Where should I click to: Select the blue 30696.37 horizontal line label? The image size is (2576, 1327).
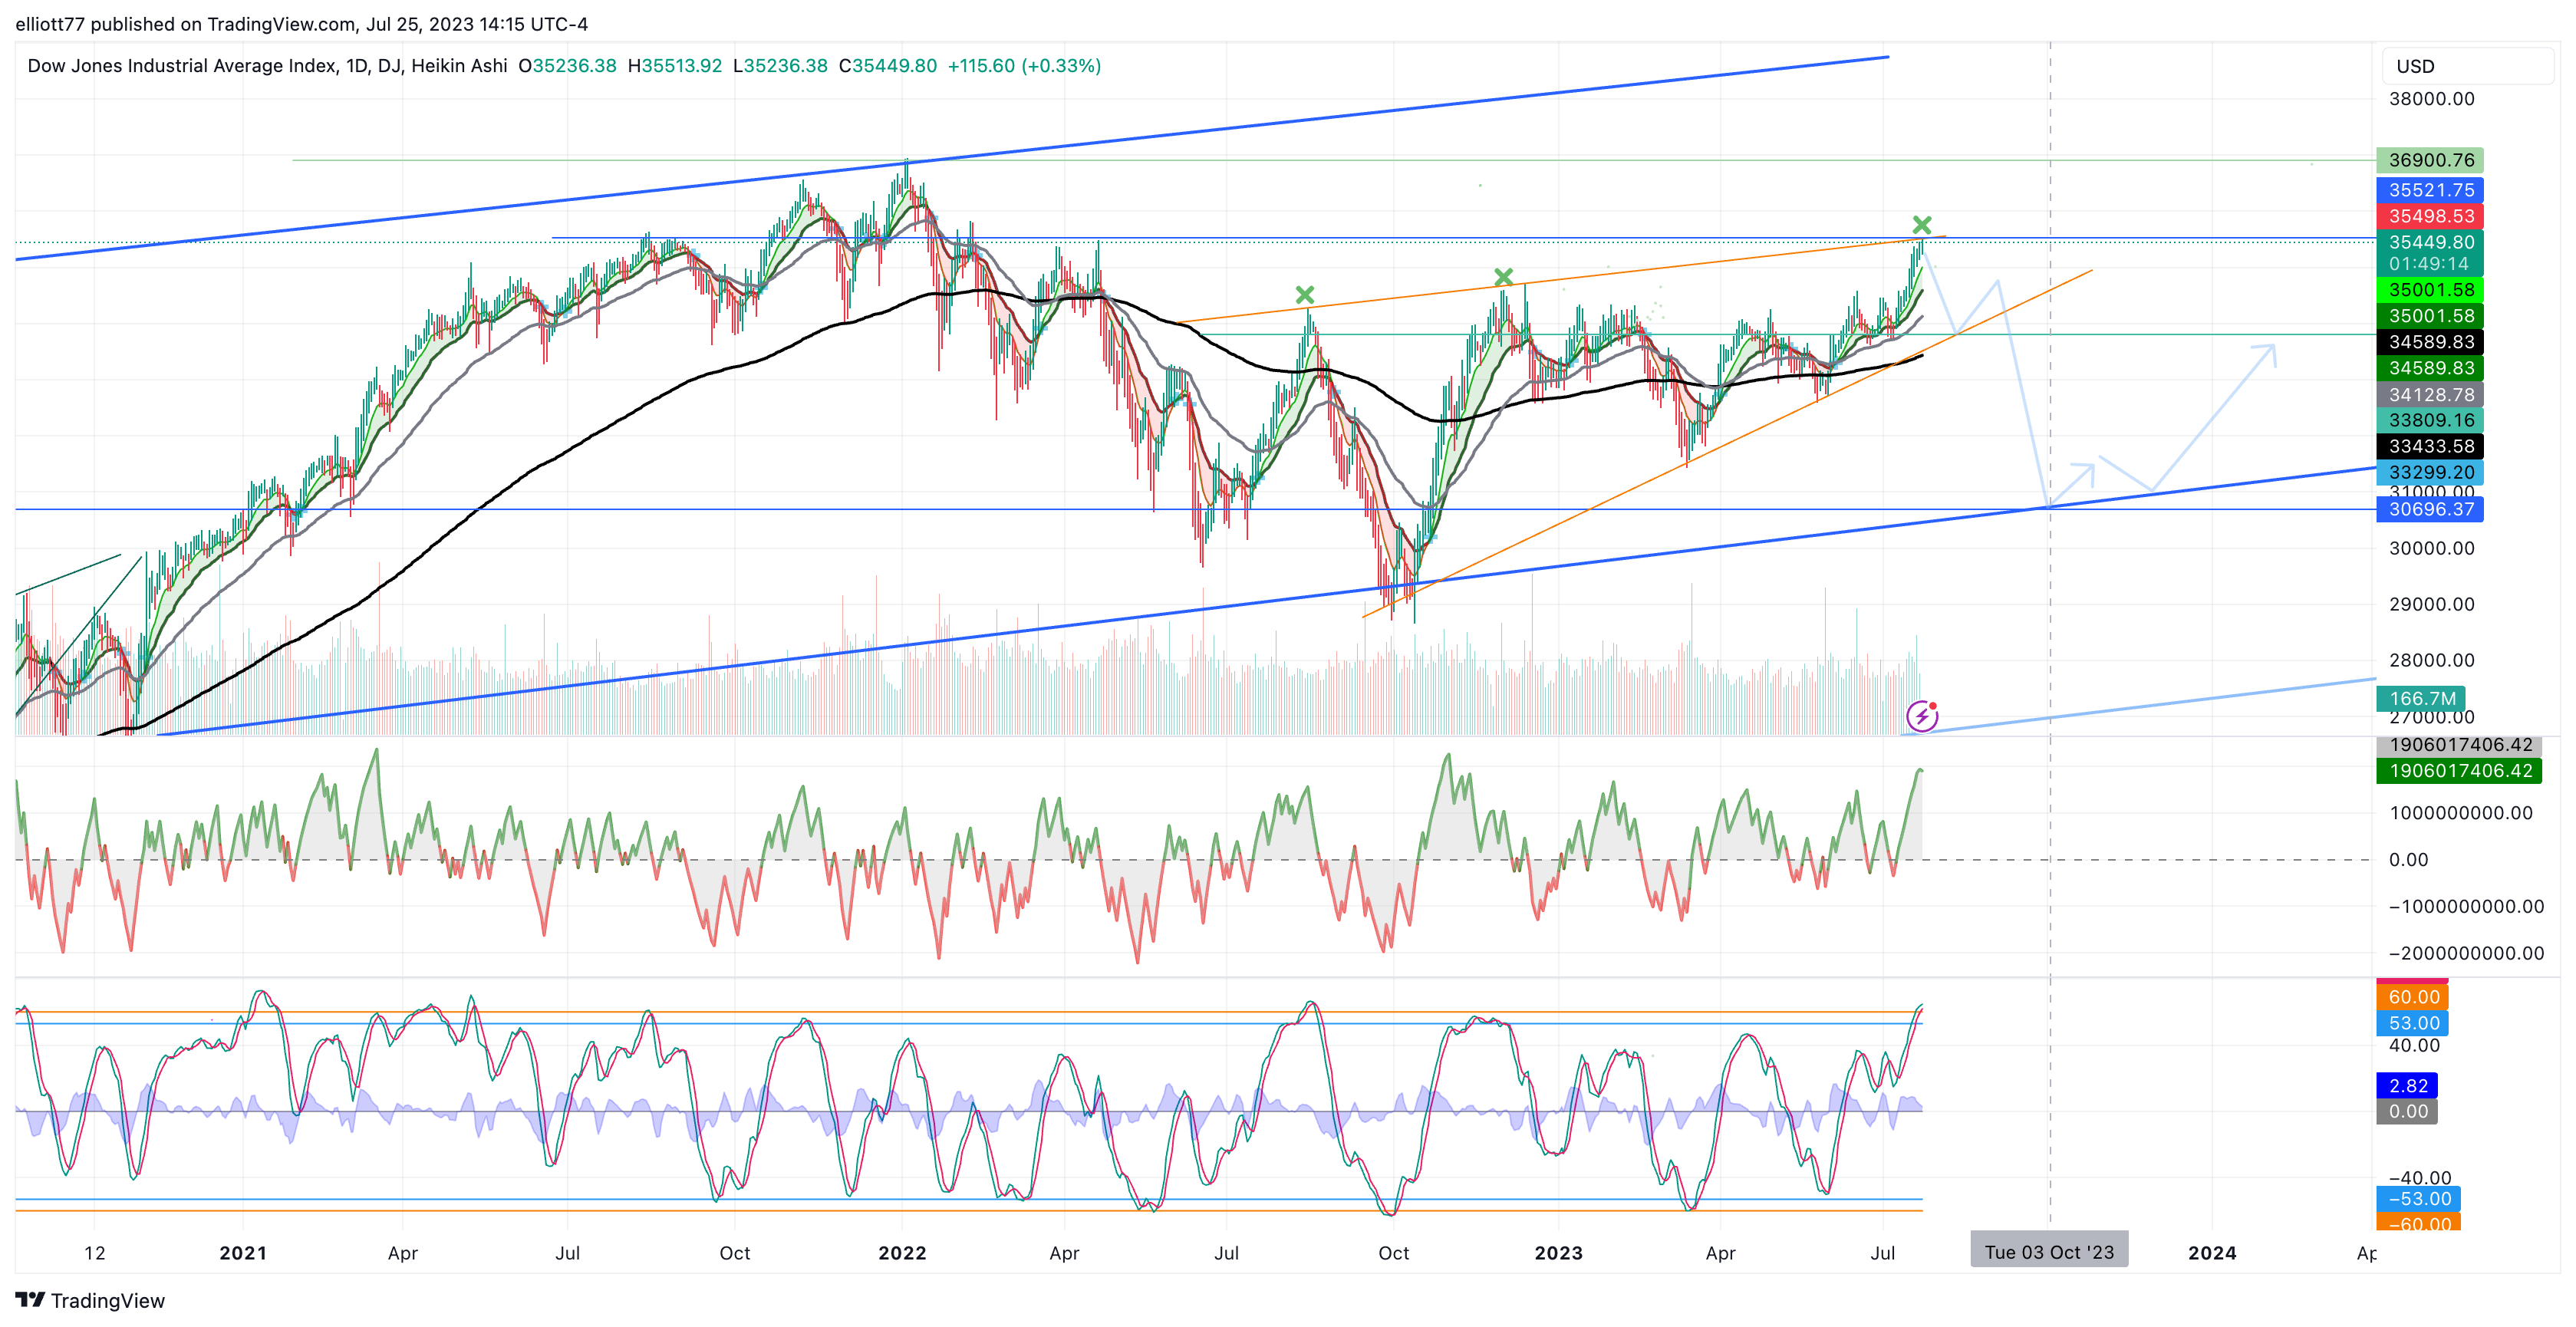tap(2429, 509)
